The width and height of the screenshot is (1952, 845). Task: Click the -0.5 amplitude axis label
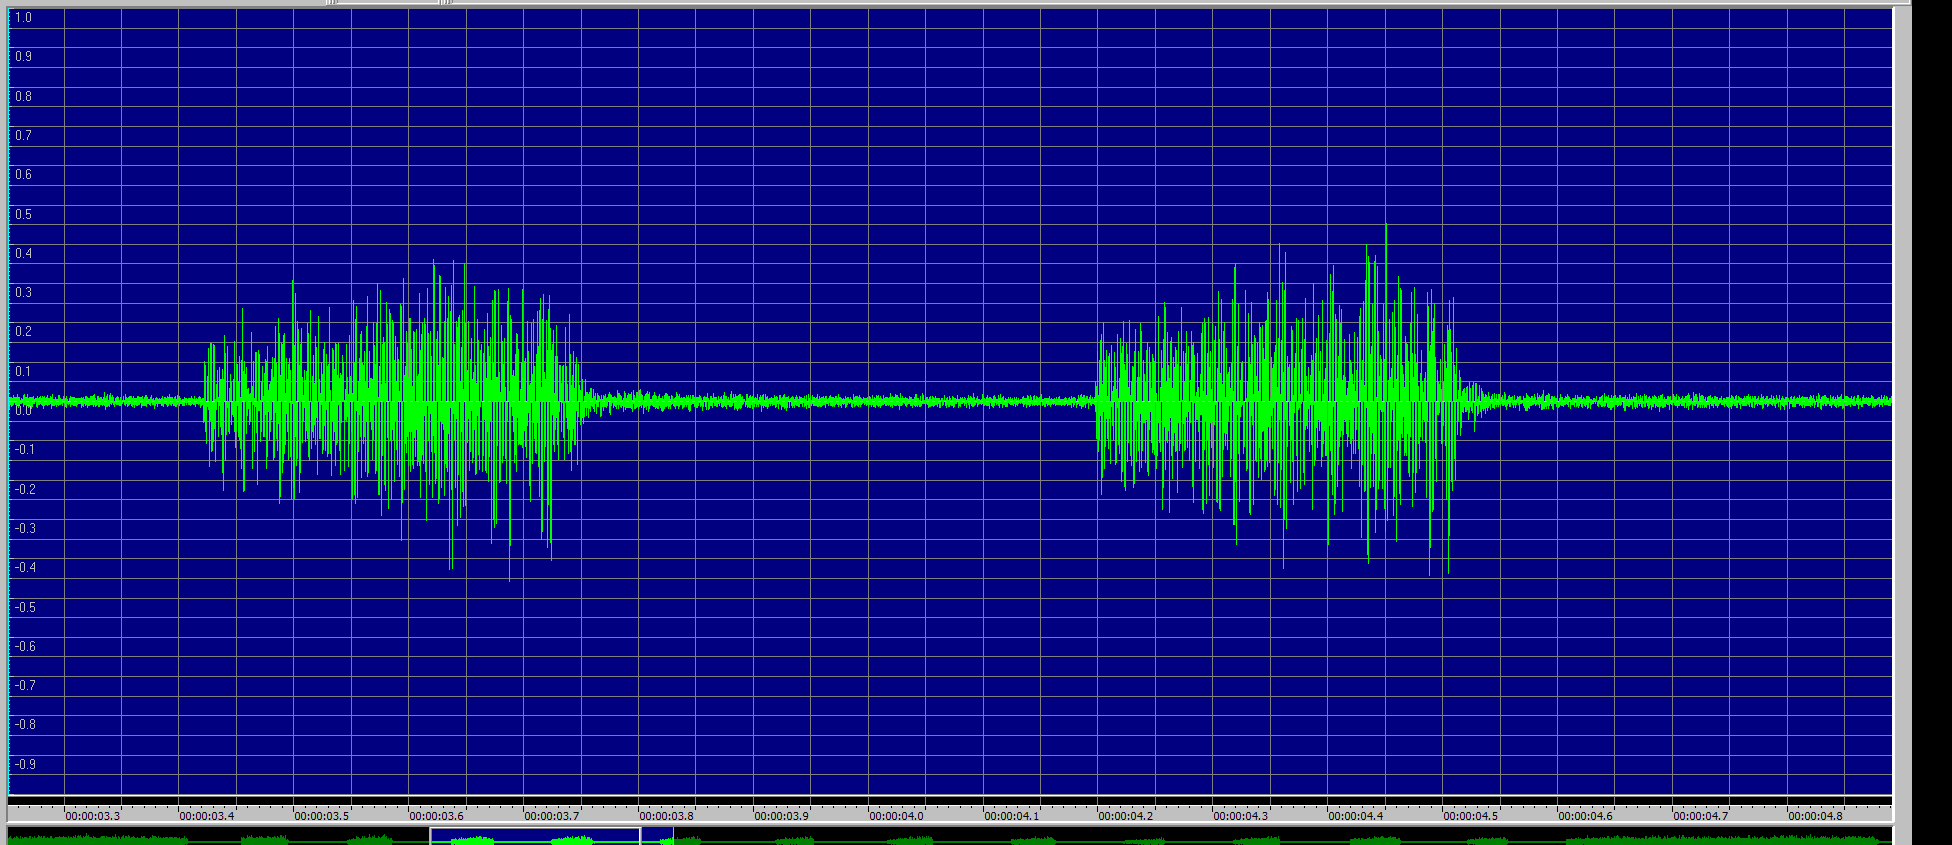click(x=25, y=607)
